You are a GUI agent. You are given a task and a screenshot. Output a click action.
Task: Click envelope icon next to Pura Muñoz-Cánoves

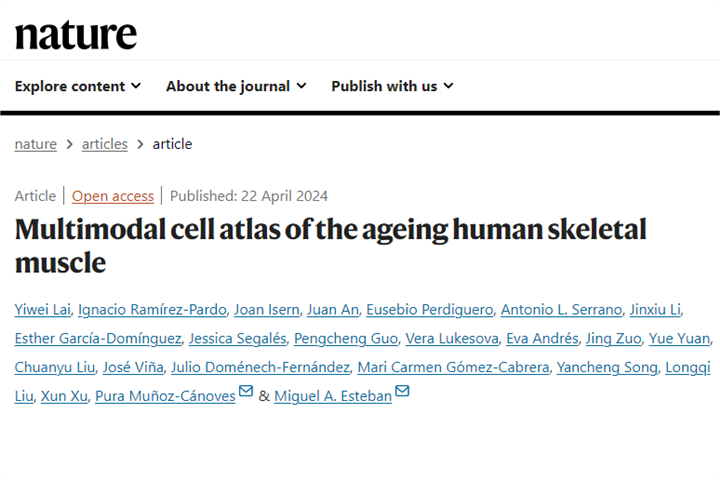246,393
